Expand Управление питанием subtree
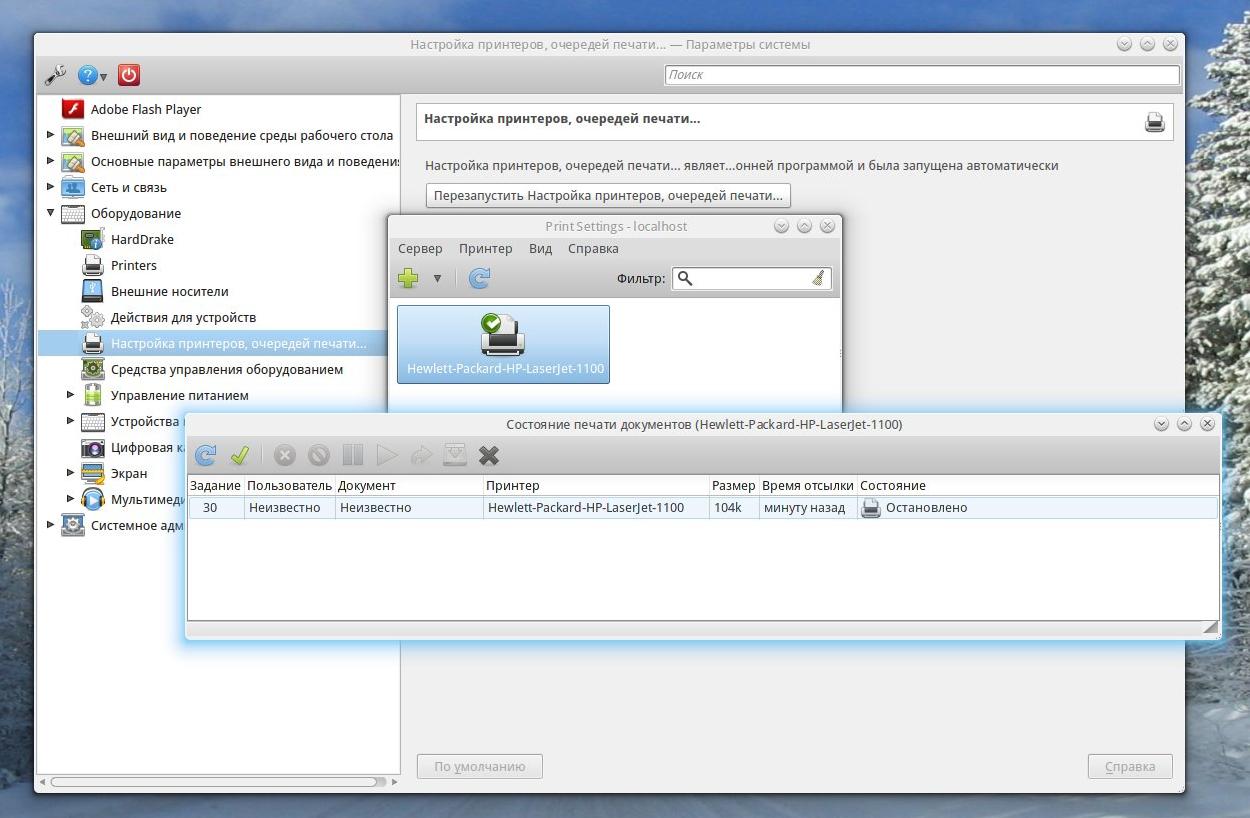1250x818 pixels. point(71,394)
